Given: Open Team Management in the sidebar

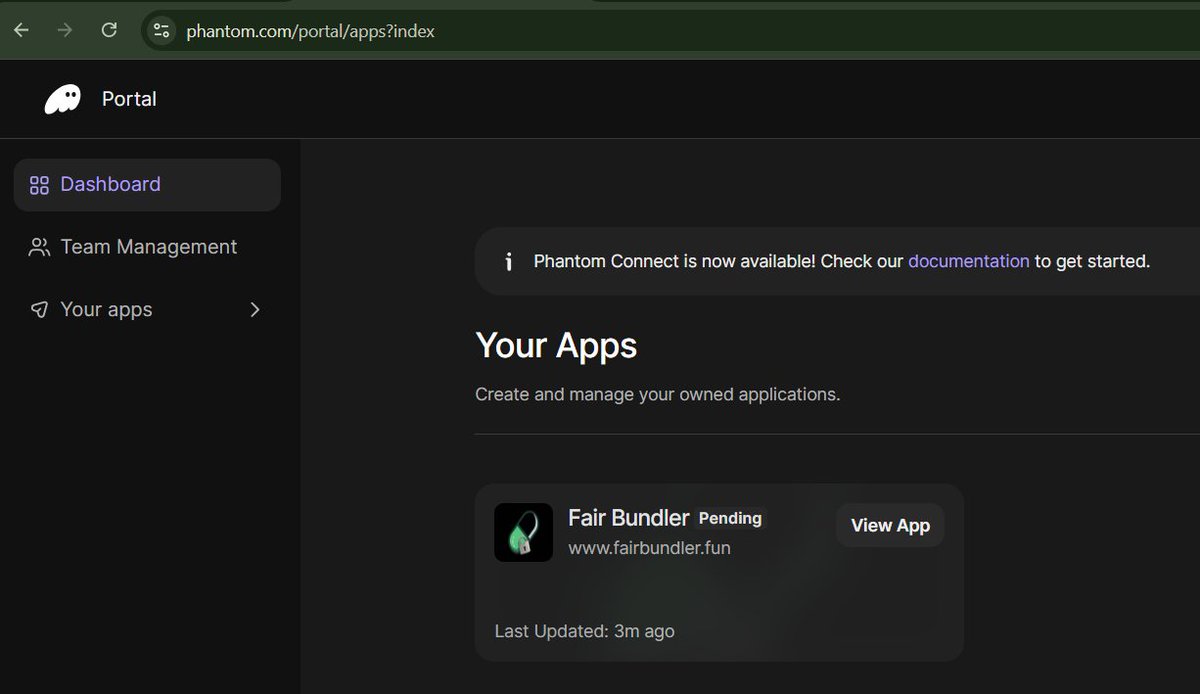Looking at the screenshot, I should tap(147, 247).
